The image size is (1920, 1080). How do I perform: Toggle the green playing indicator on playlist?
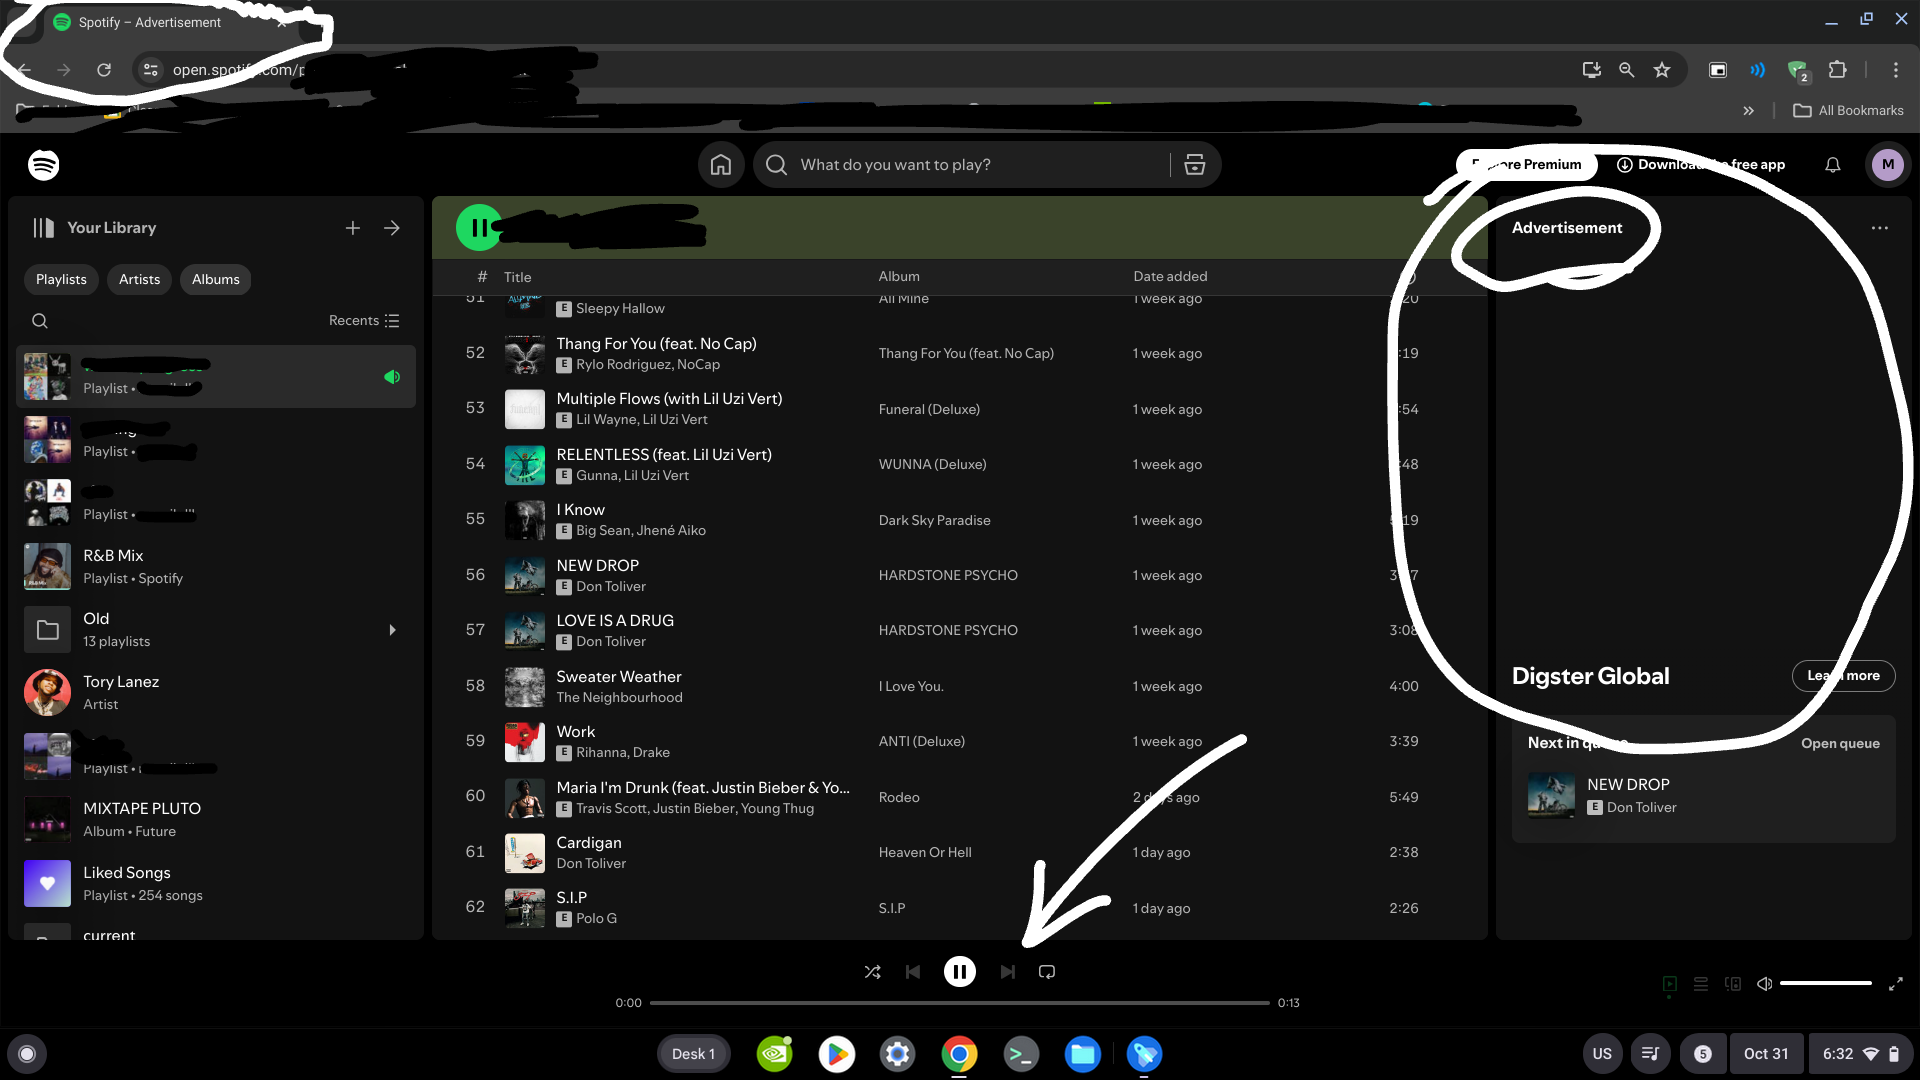coord(393,376)
